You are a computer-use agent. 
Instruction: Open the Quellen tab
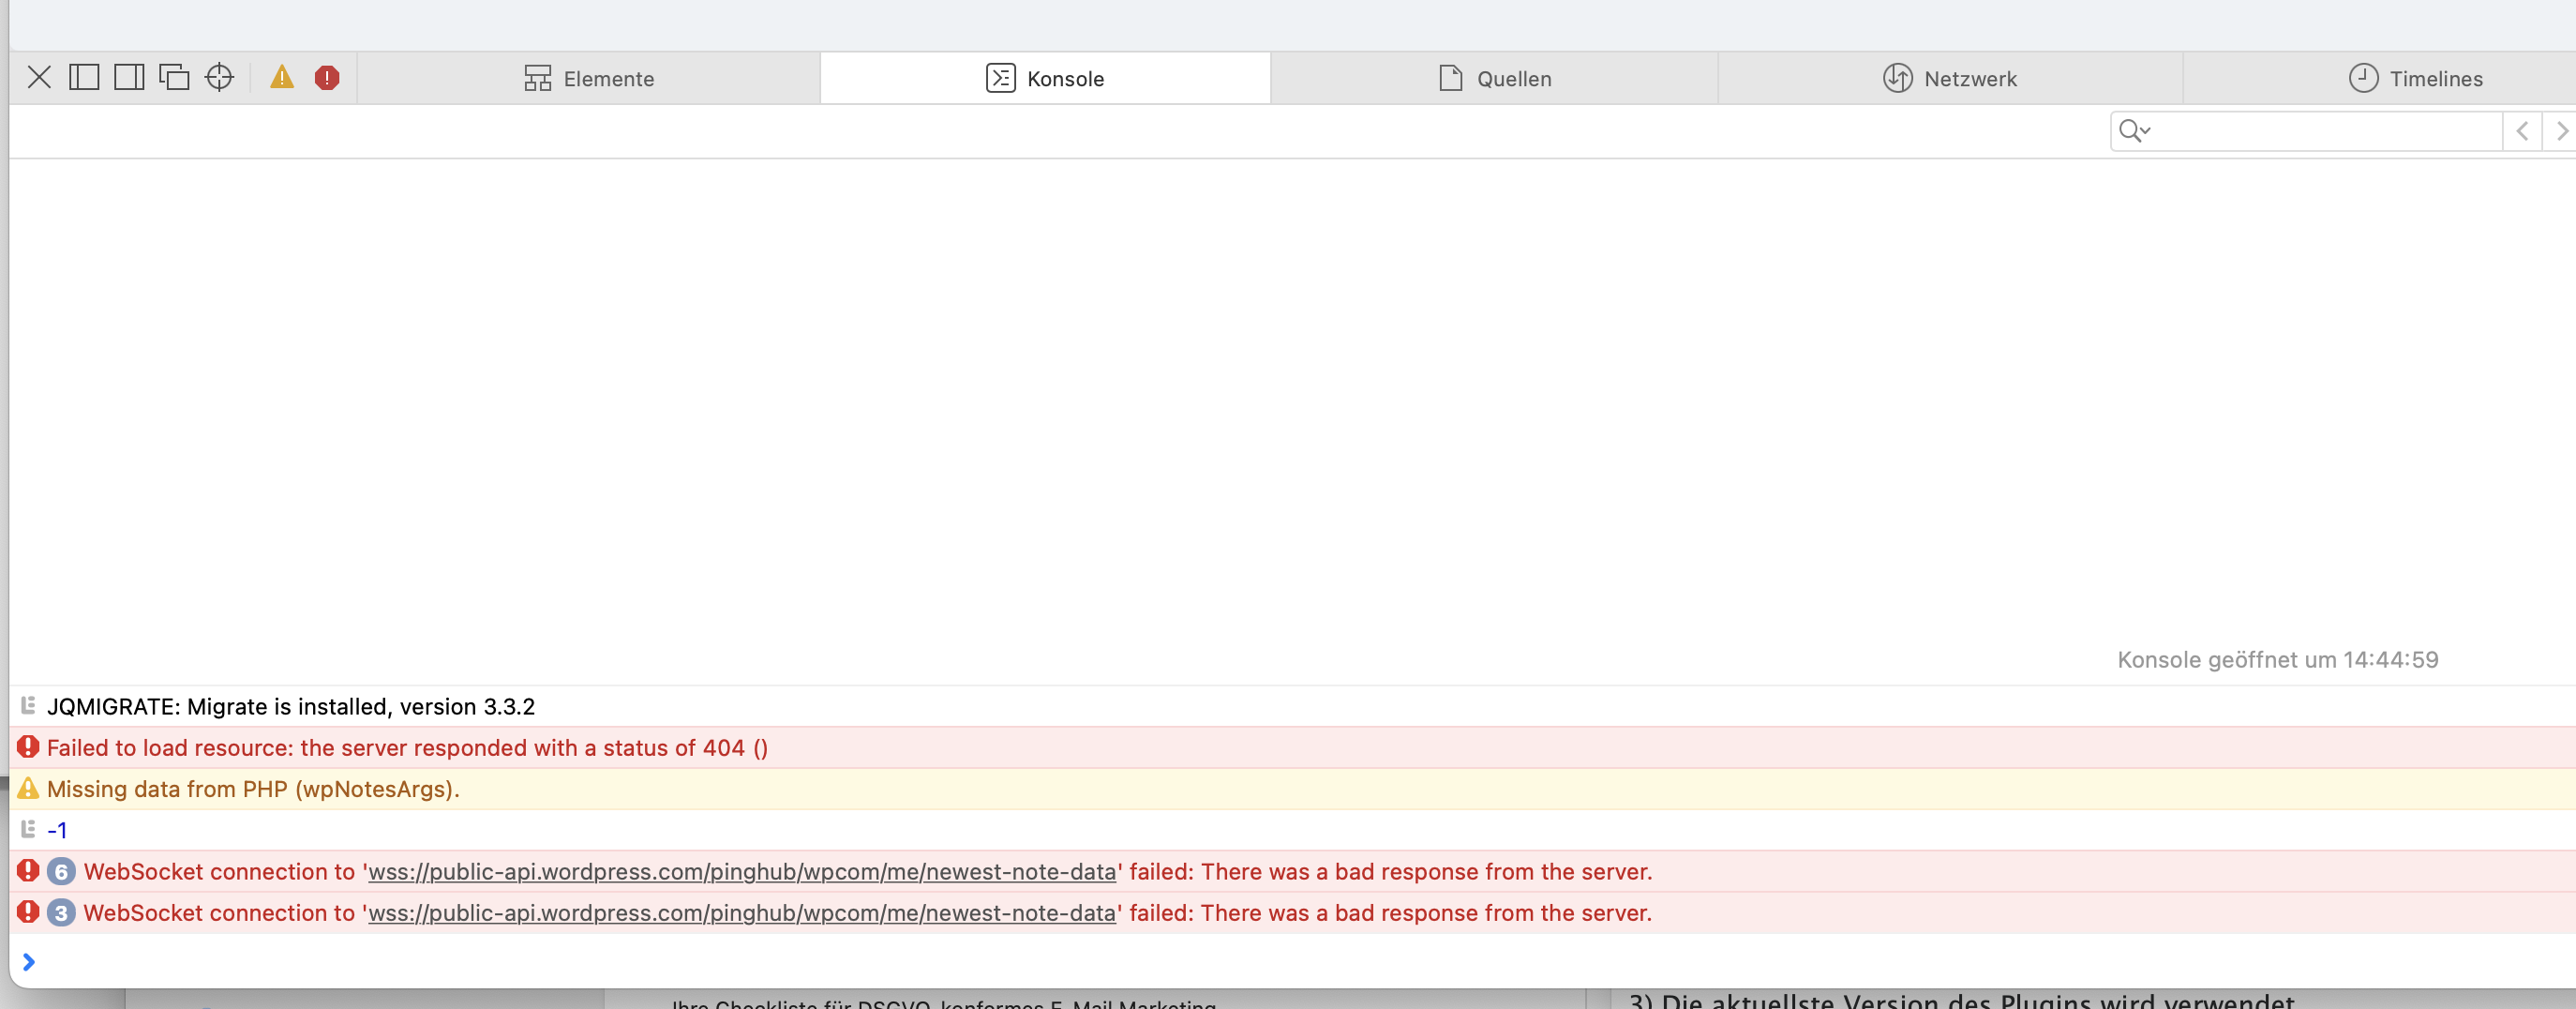click(x=1495, y=78)
